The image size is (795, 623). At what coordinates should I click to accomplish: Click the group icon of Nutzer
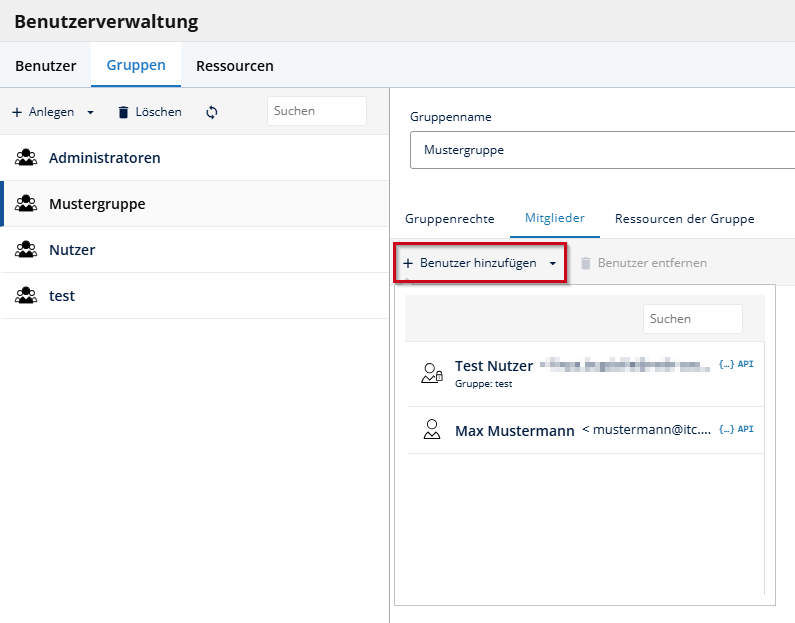coord(26,249)
